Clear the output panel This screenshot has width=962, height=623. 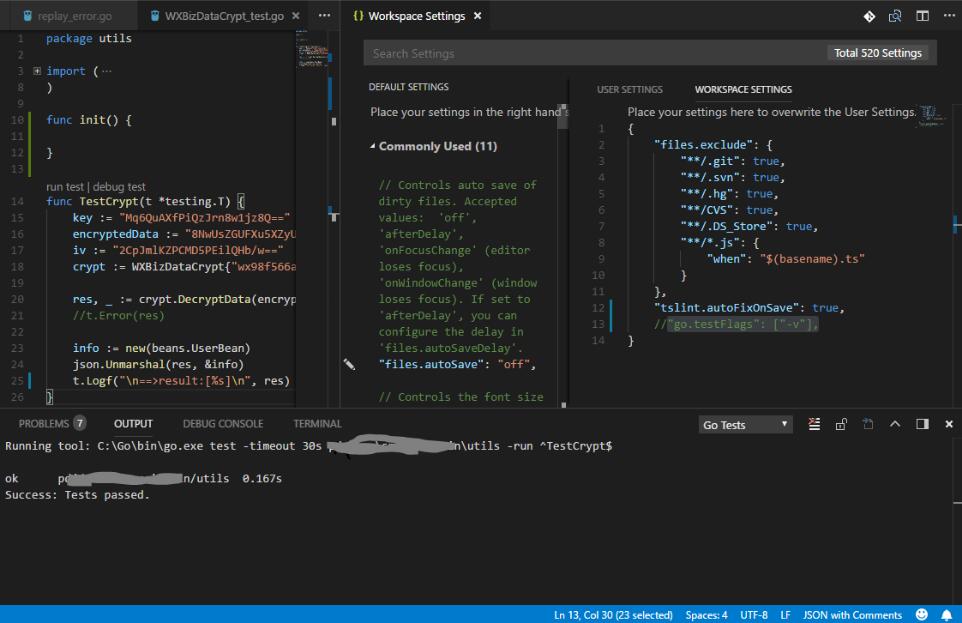point(814,424)
